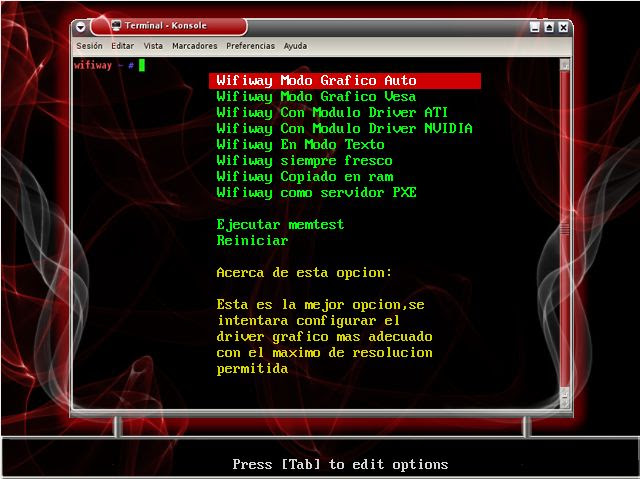Open the Marcadores menu
The height and width of the screenshot is (479, 640).
pyautogui.click(x=195, y=46)
